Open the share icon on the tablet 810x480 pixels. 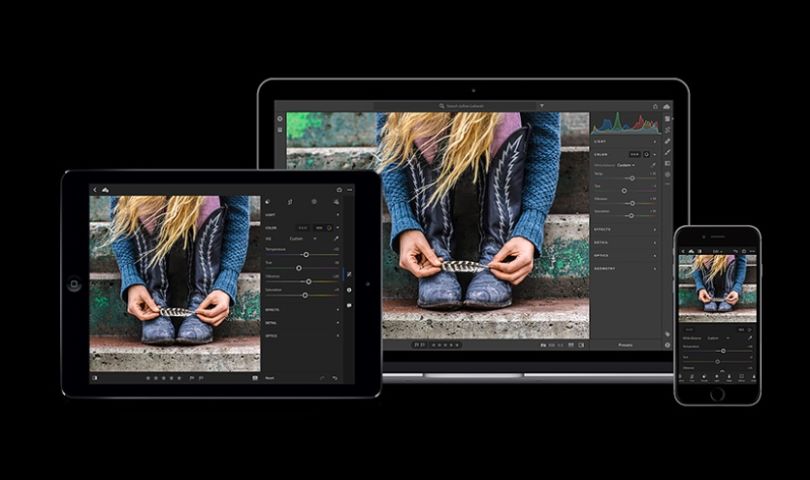[339, 189]
